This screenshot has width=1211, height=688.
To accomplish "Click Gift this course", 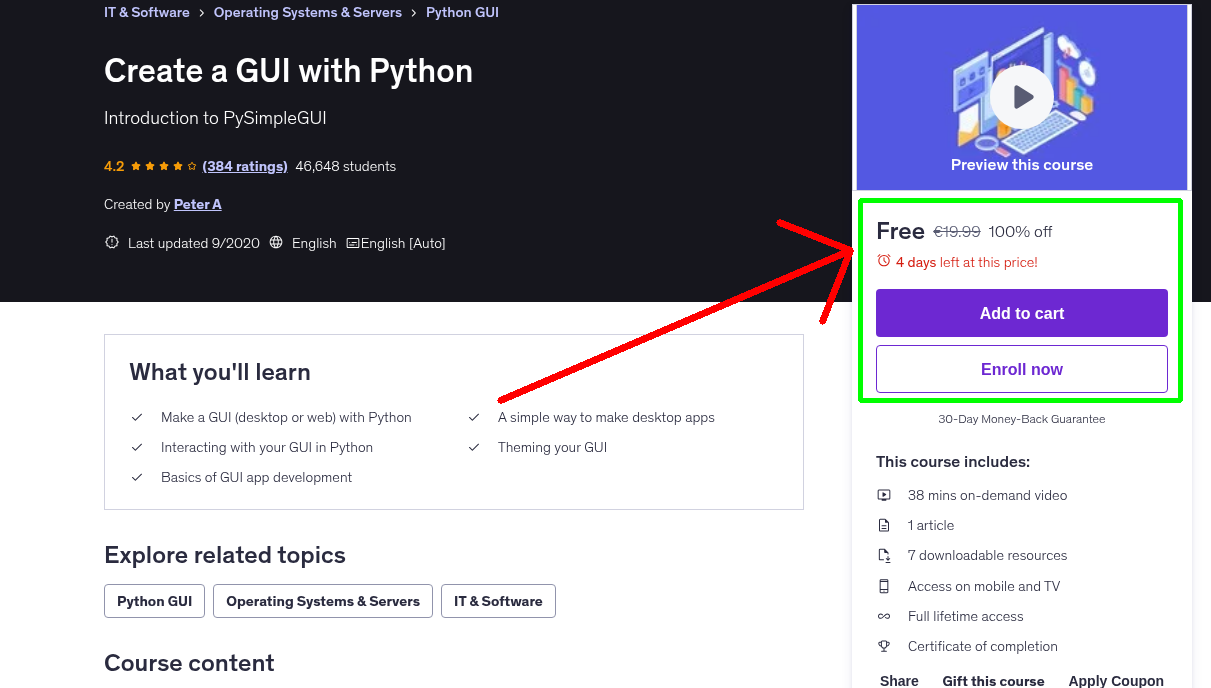I will (993, 680).
